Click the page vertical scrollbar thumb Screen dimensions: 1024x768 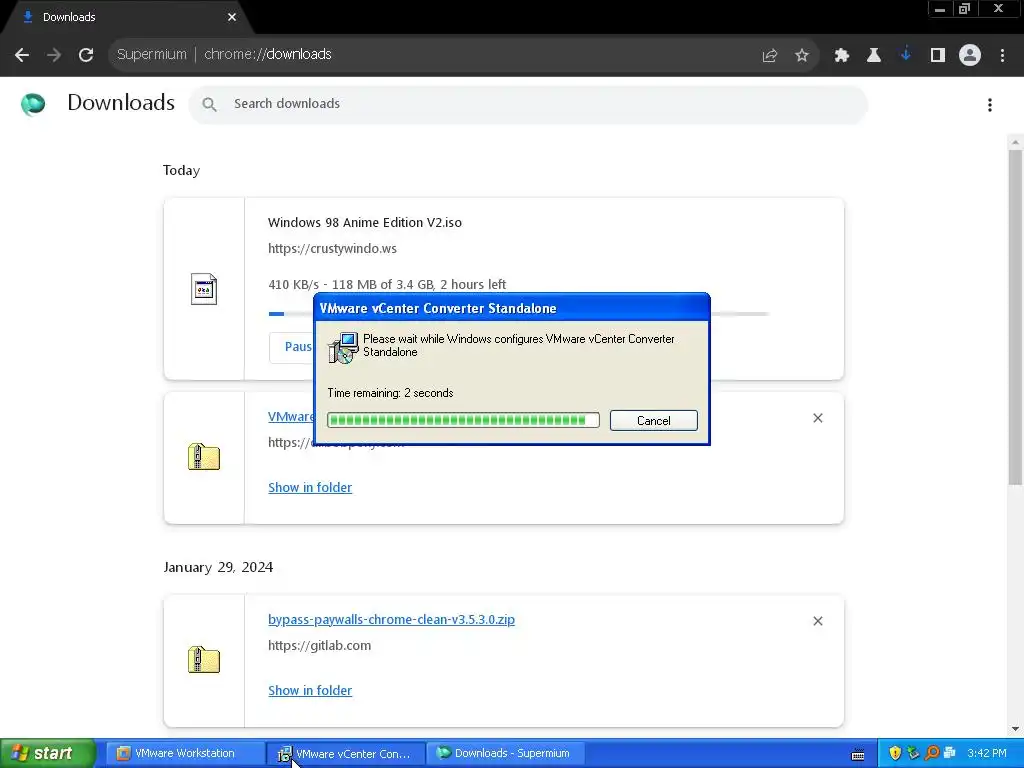(x=1016, y=317)
